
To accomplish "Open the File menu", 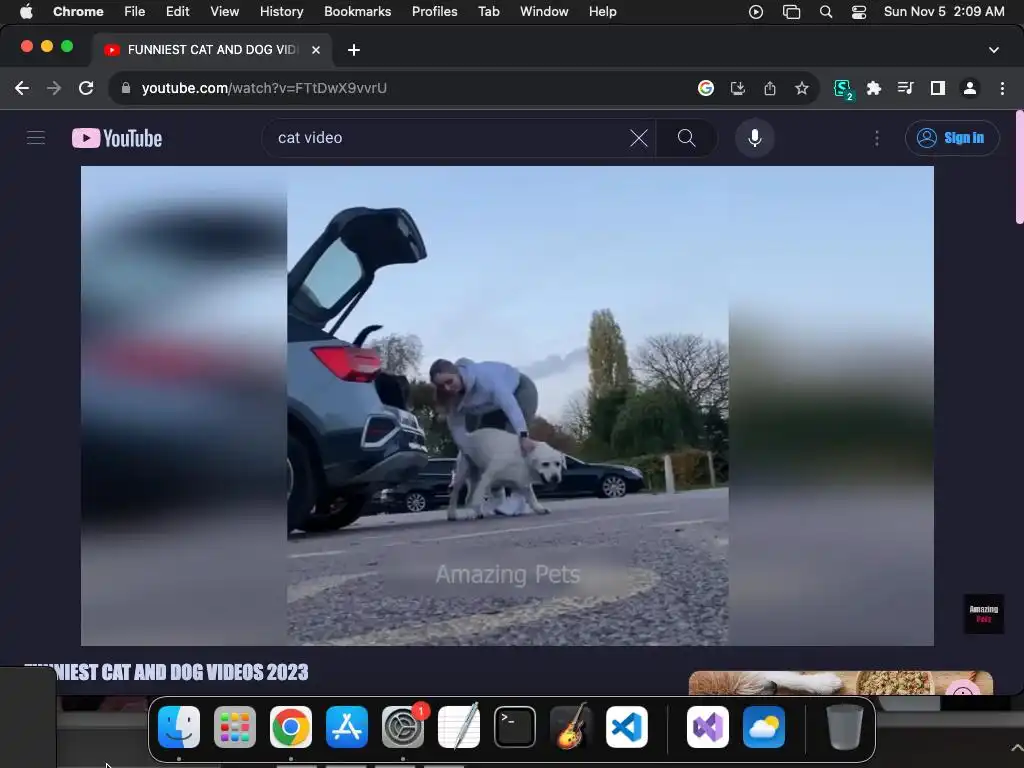I will point(135,12).
